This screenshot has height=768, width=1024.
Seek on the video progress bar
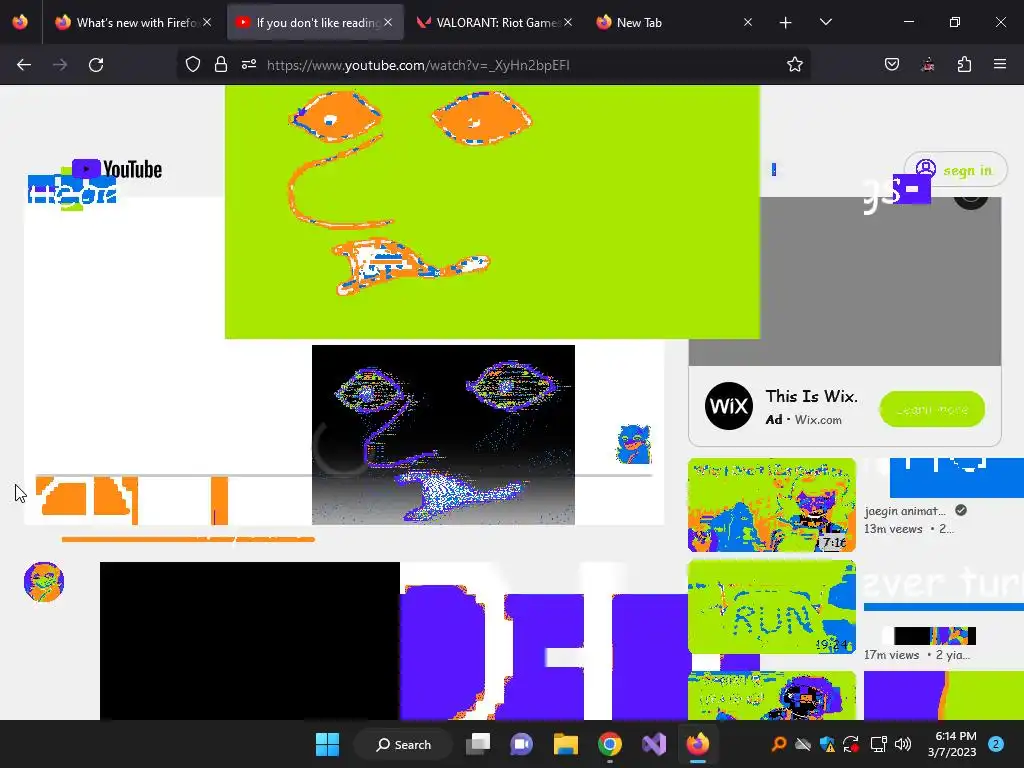(344, 475)
